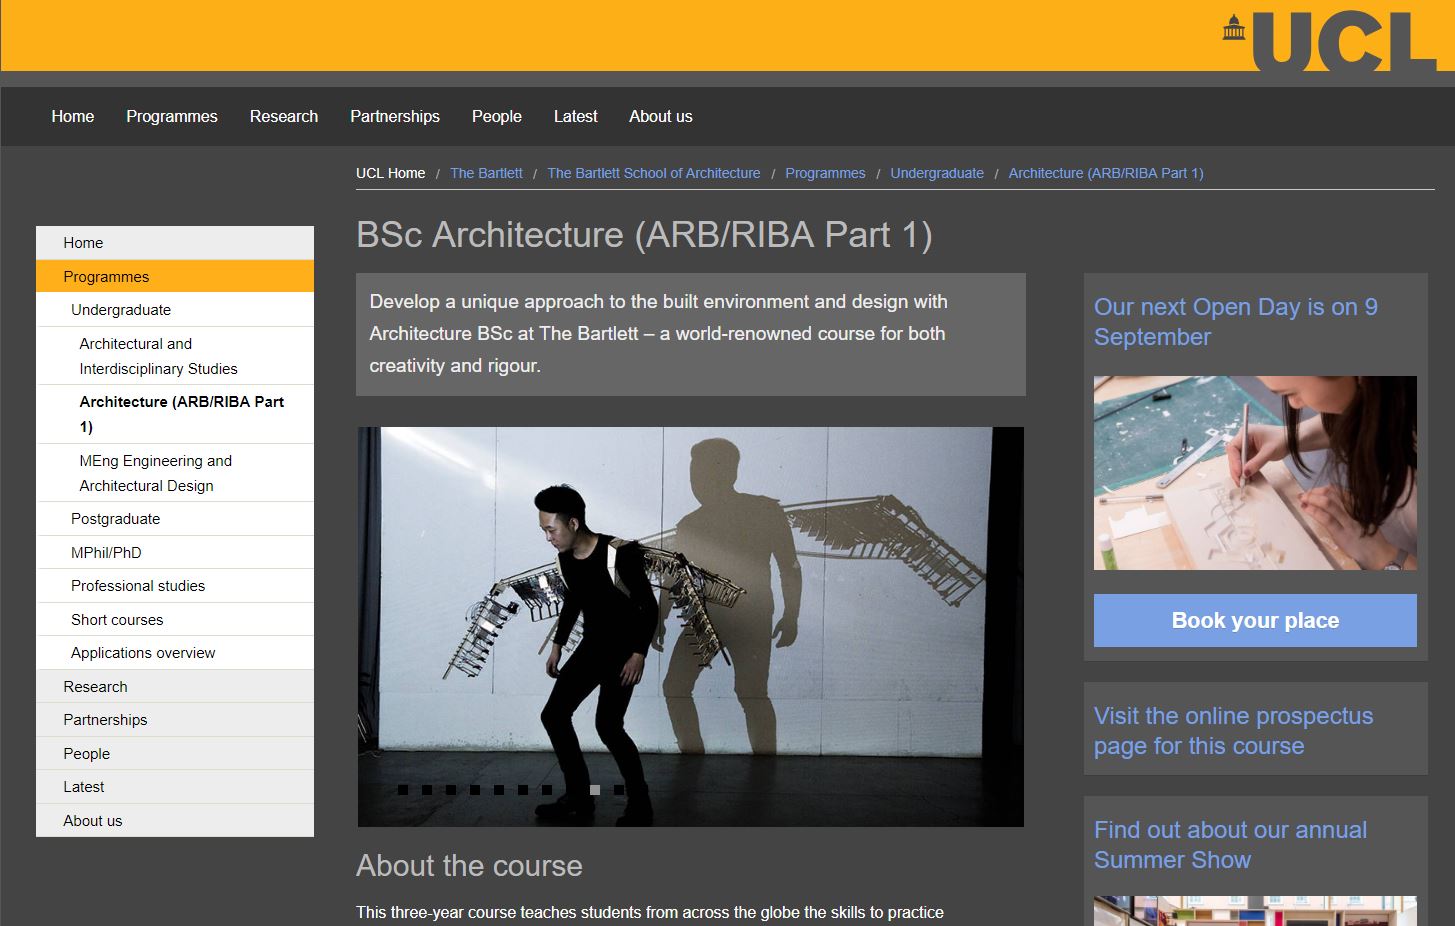Viewport: 1455px width, 926px height.
Task: Open Home in the top navigation bar
Action: coord(73,116)
